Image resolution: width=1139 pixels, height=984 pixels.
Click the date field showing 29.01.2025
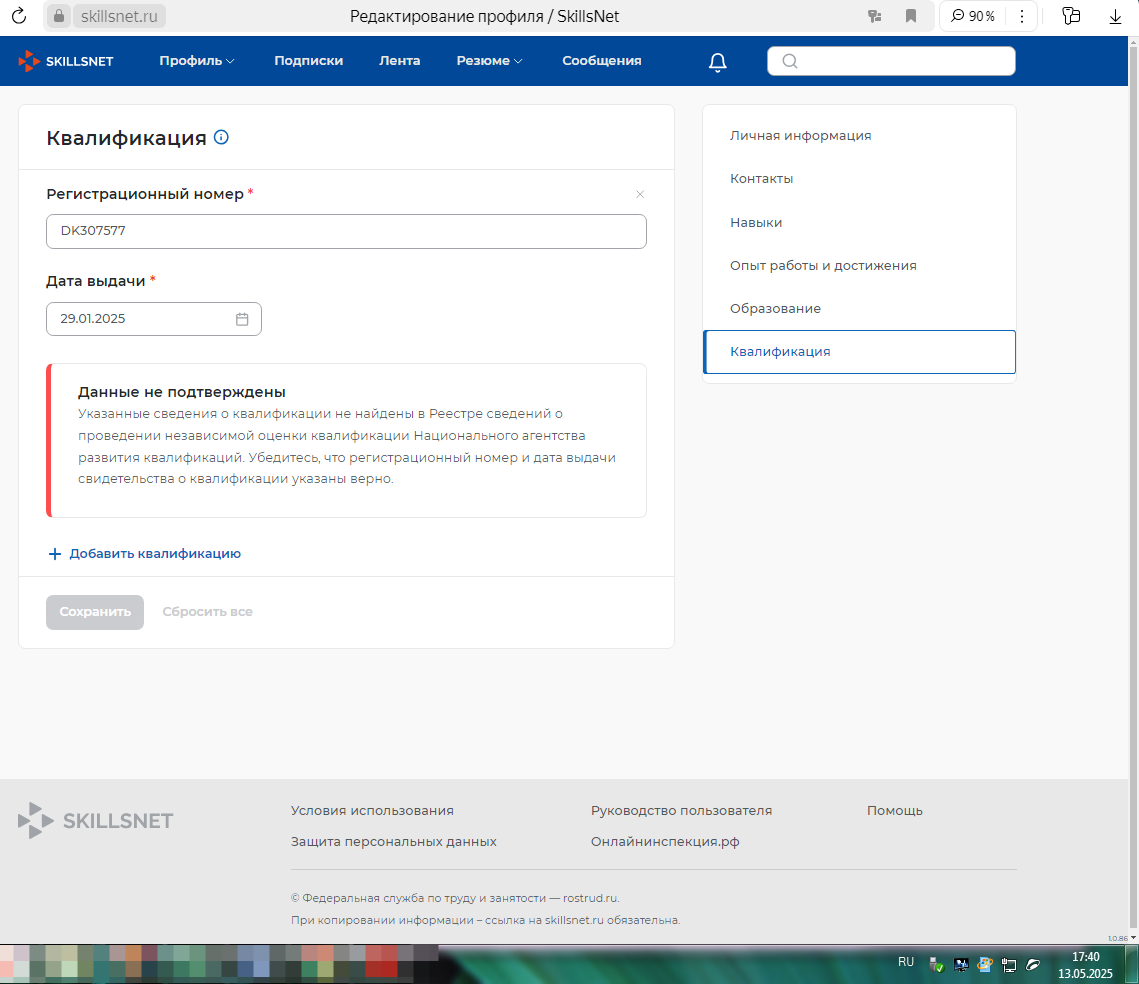[154, 319]
